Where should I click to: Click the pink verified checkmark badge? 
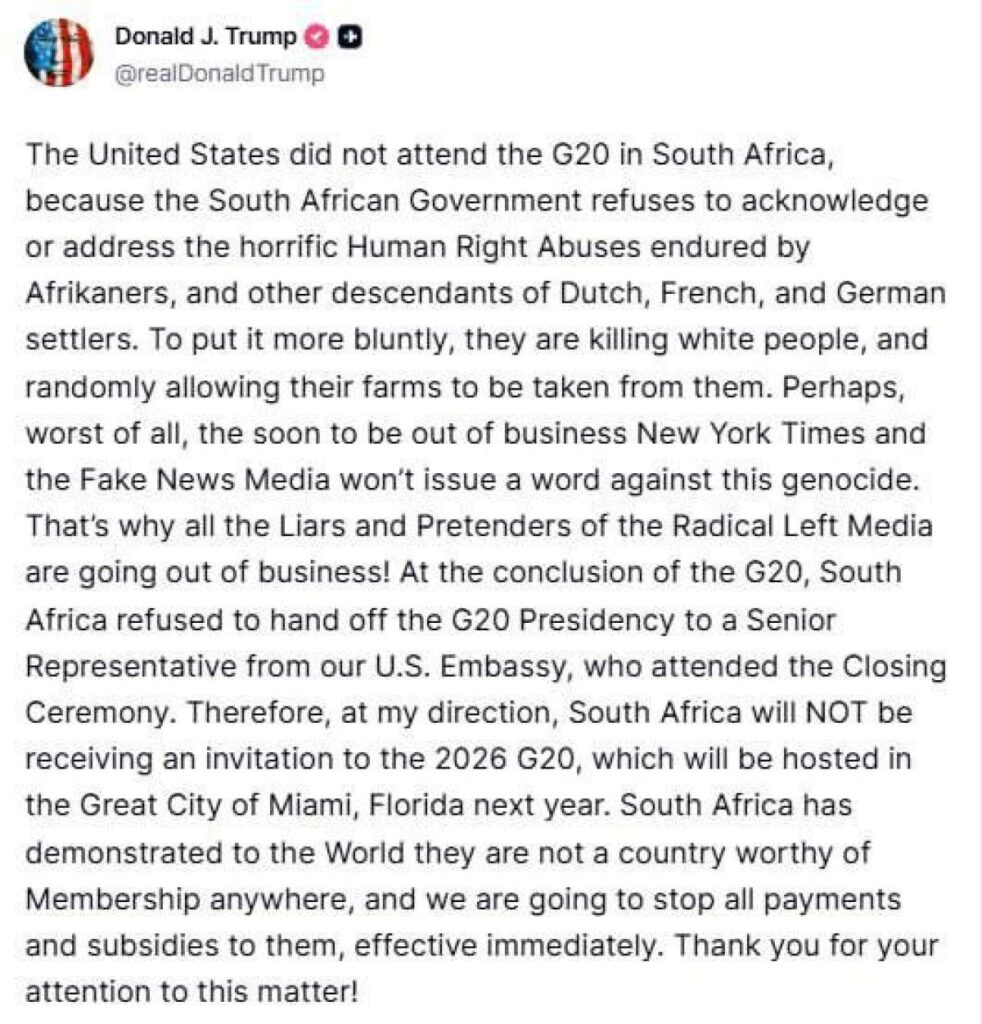tap(316, 37)
